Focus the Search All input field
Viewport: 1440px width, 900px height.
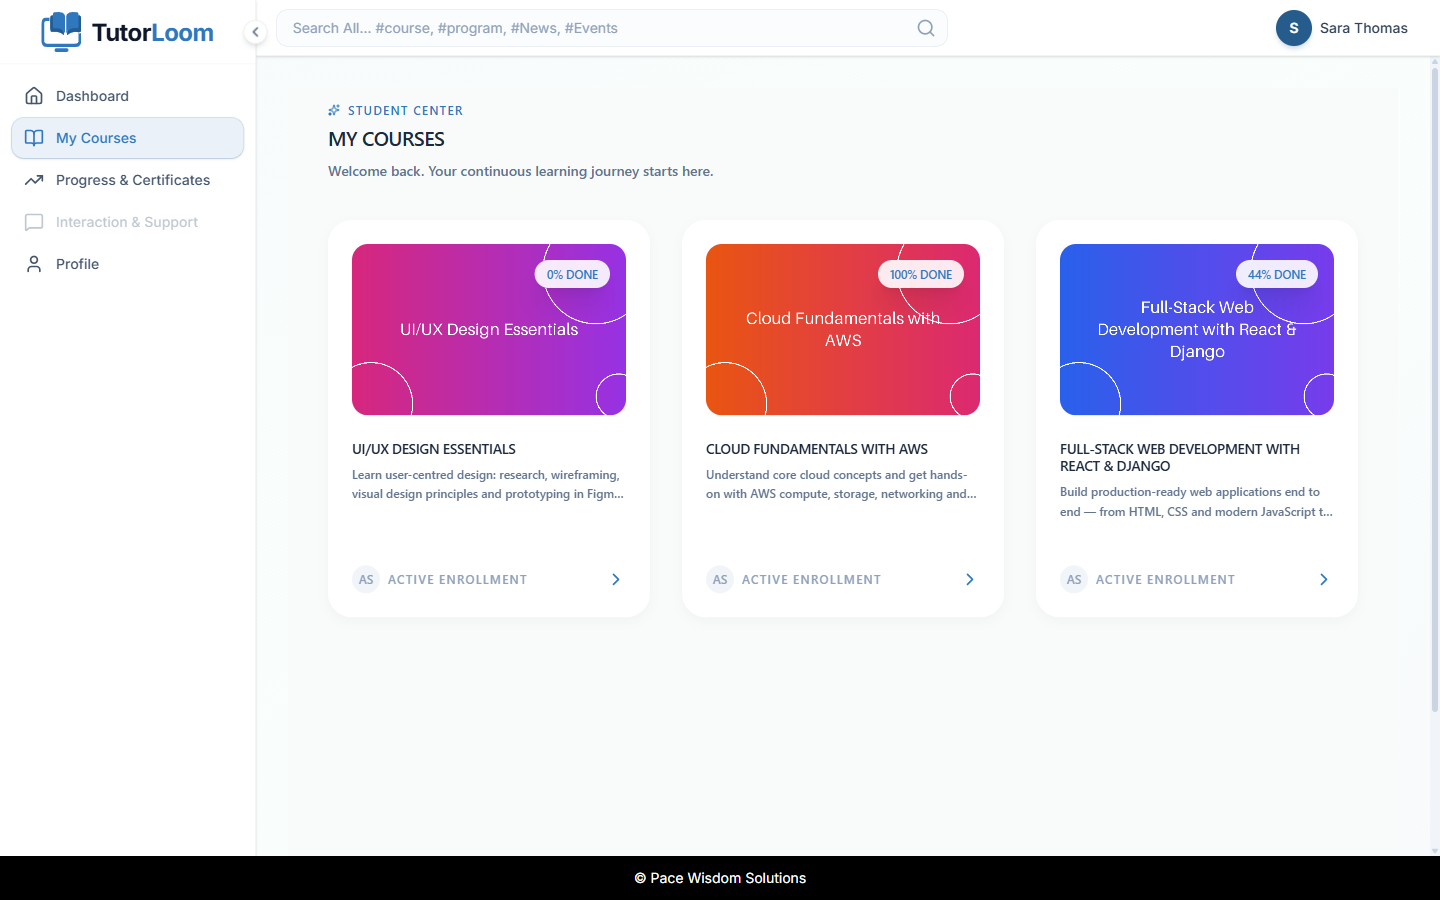click(611, 28)
